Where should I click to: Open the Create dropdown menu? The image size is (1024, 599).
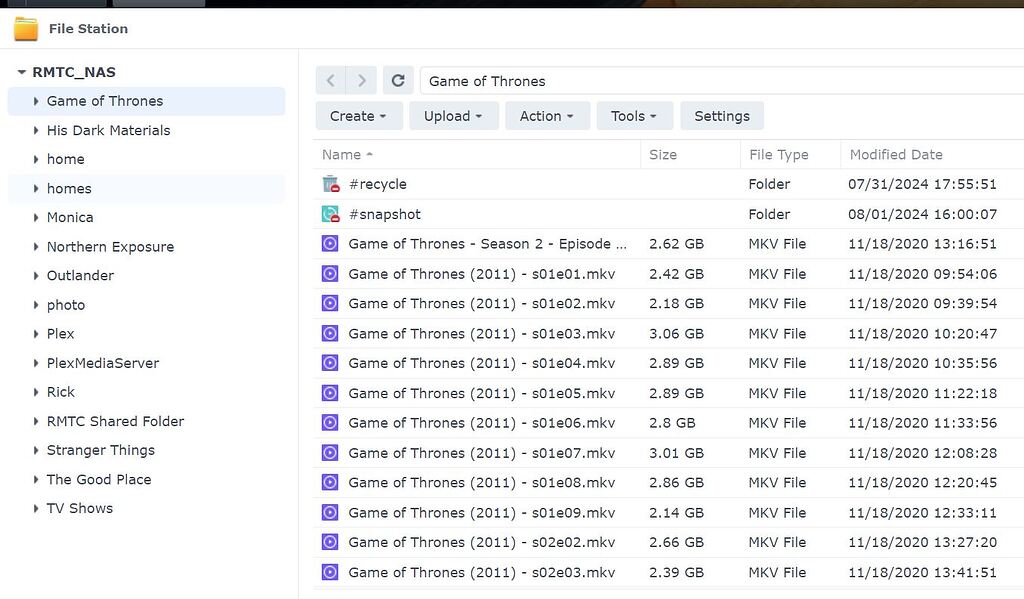point(359,116)
